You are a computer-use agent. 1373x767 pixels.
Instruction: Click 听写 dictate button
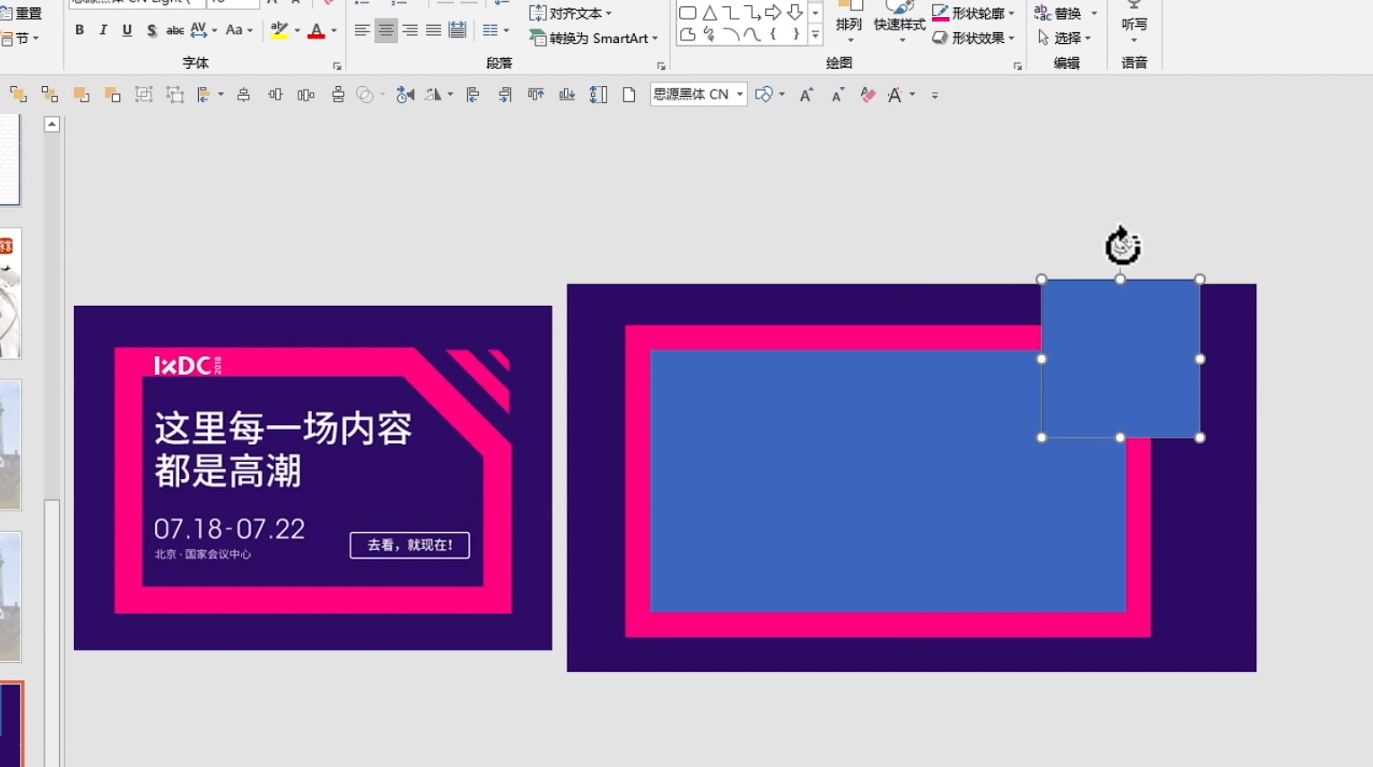[x=1134, y=21]
